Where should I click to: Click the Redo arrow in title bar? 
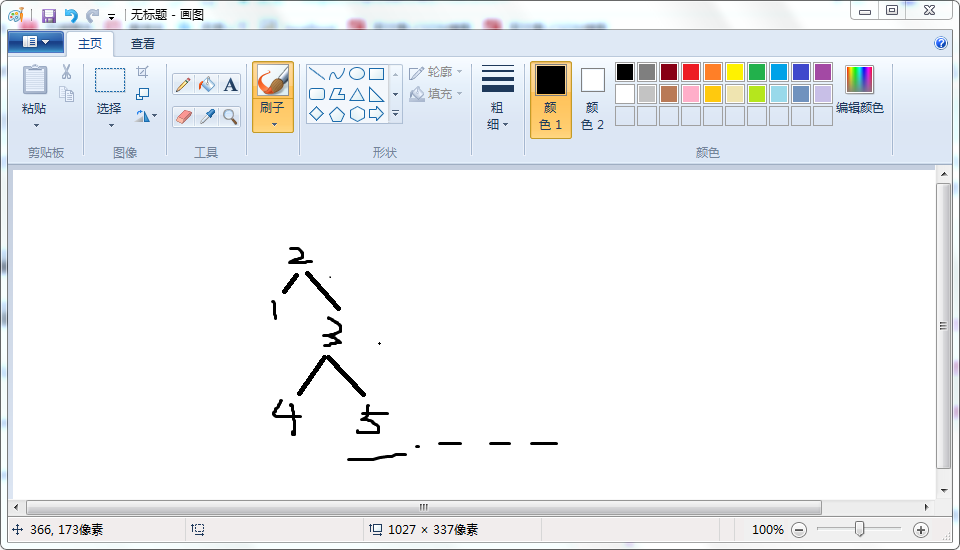[x=92, y=15]
